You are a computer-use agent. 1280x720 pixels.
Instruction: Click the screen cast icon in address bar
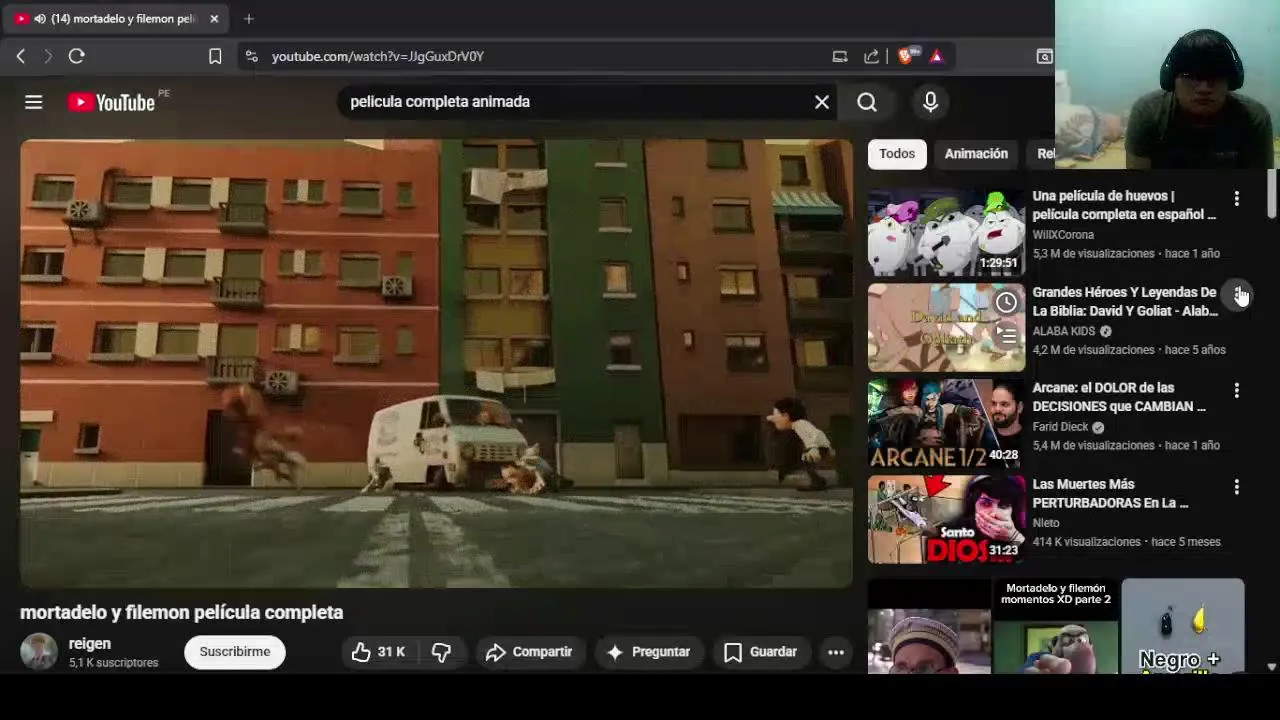click(840, 57)
